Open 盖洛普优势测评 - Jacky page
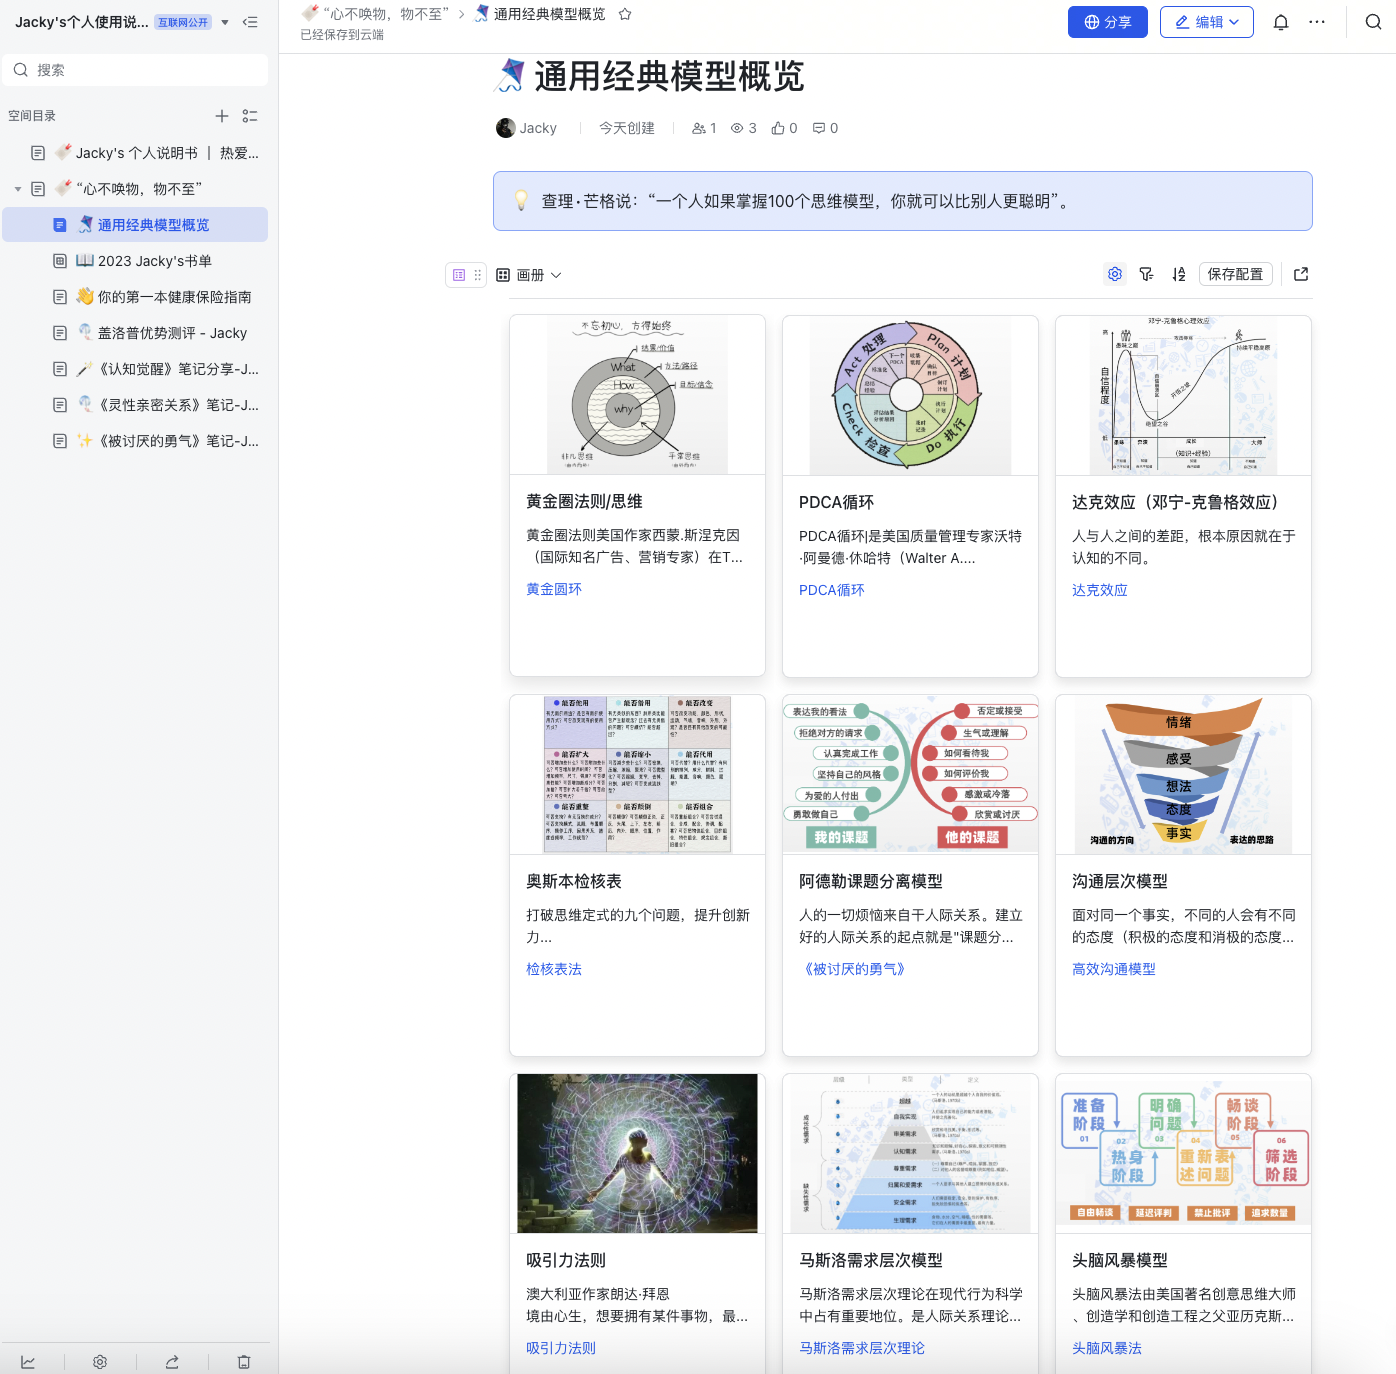 tap(171, 333)
